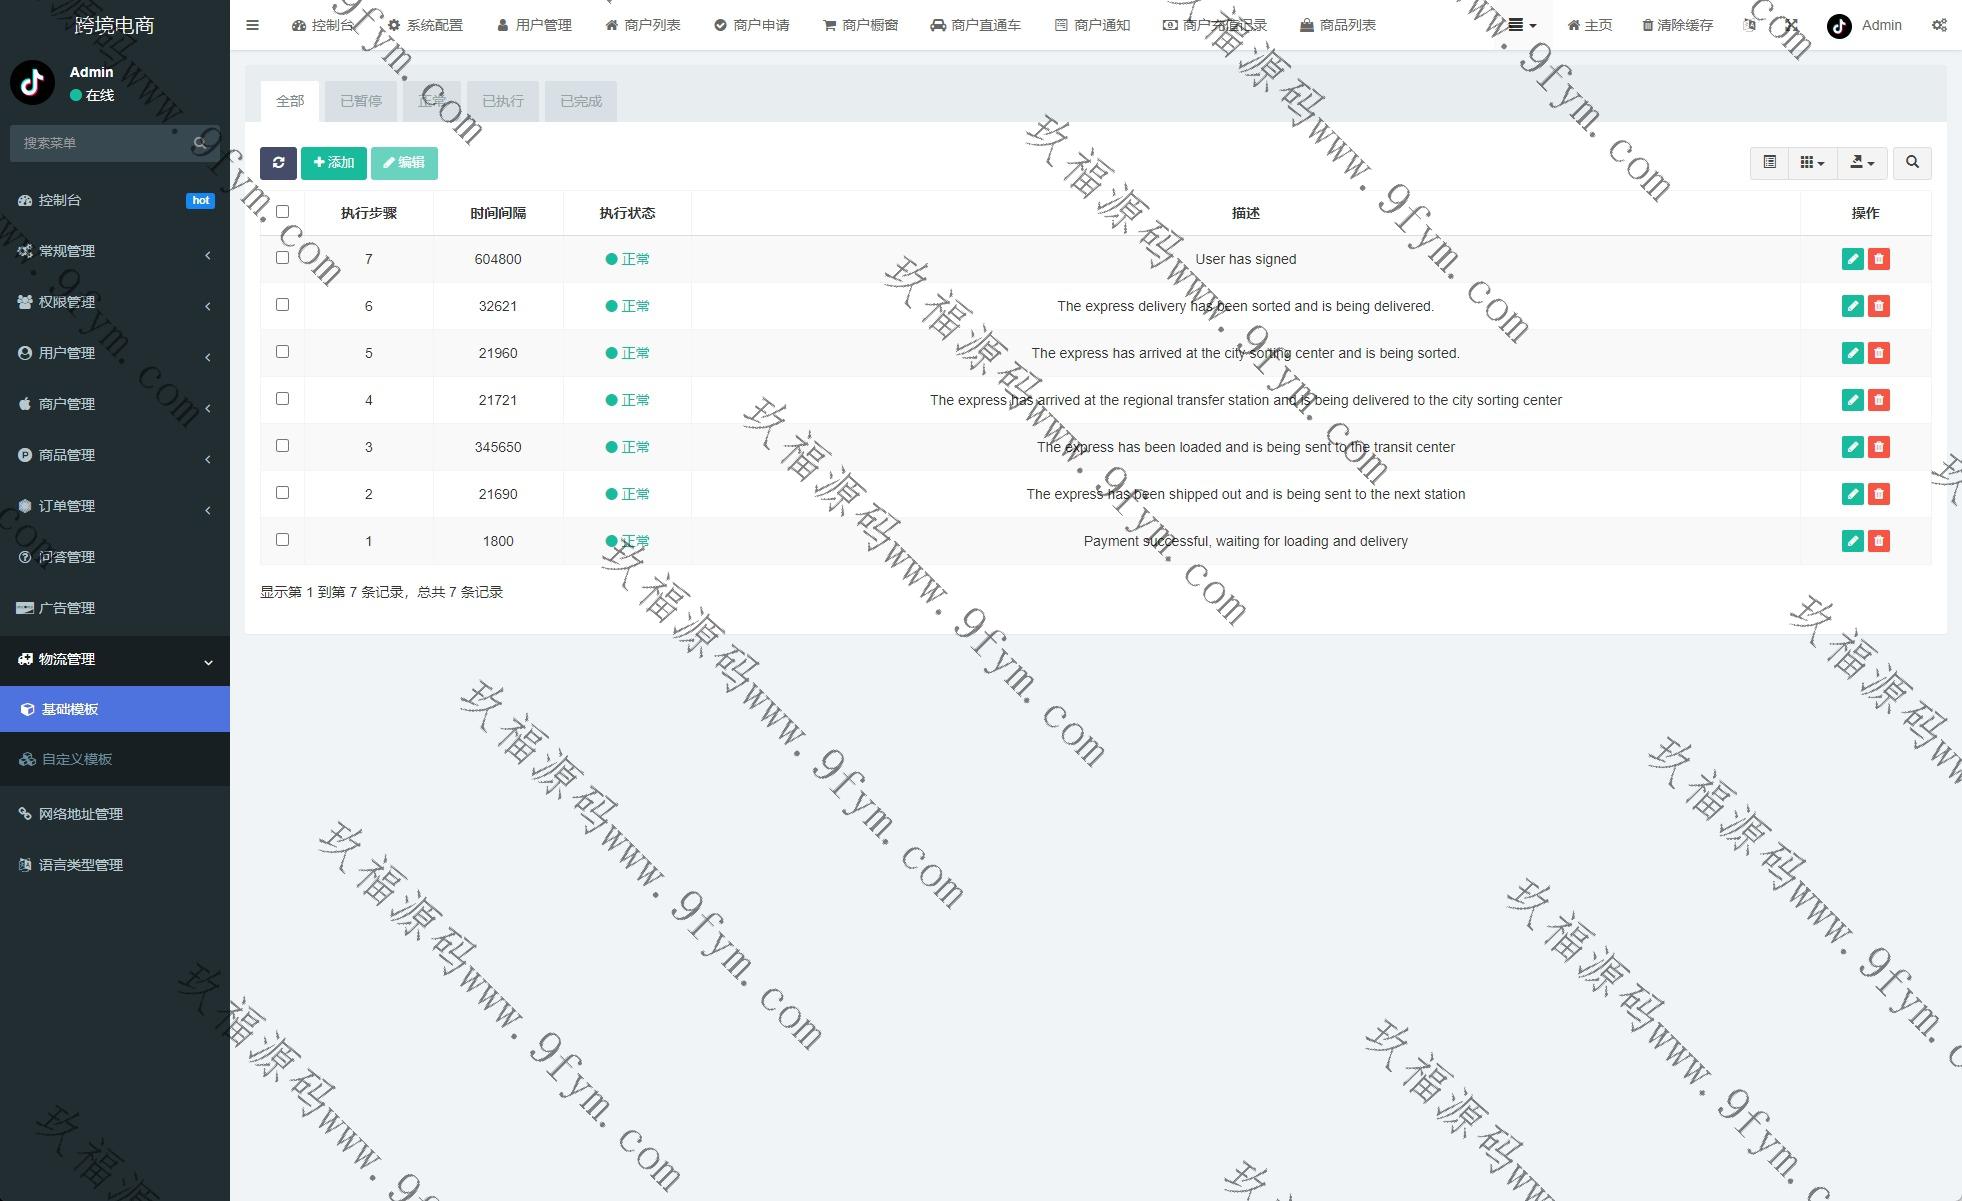
Task: Open the export data dropdown
Action: pos(1862,163)
